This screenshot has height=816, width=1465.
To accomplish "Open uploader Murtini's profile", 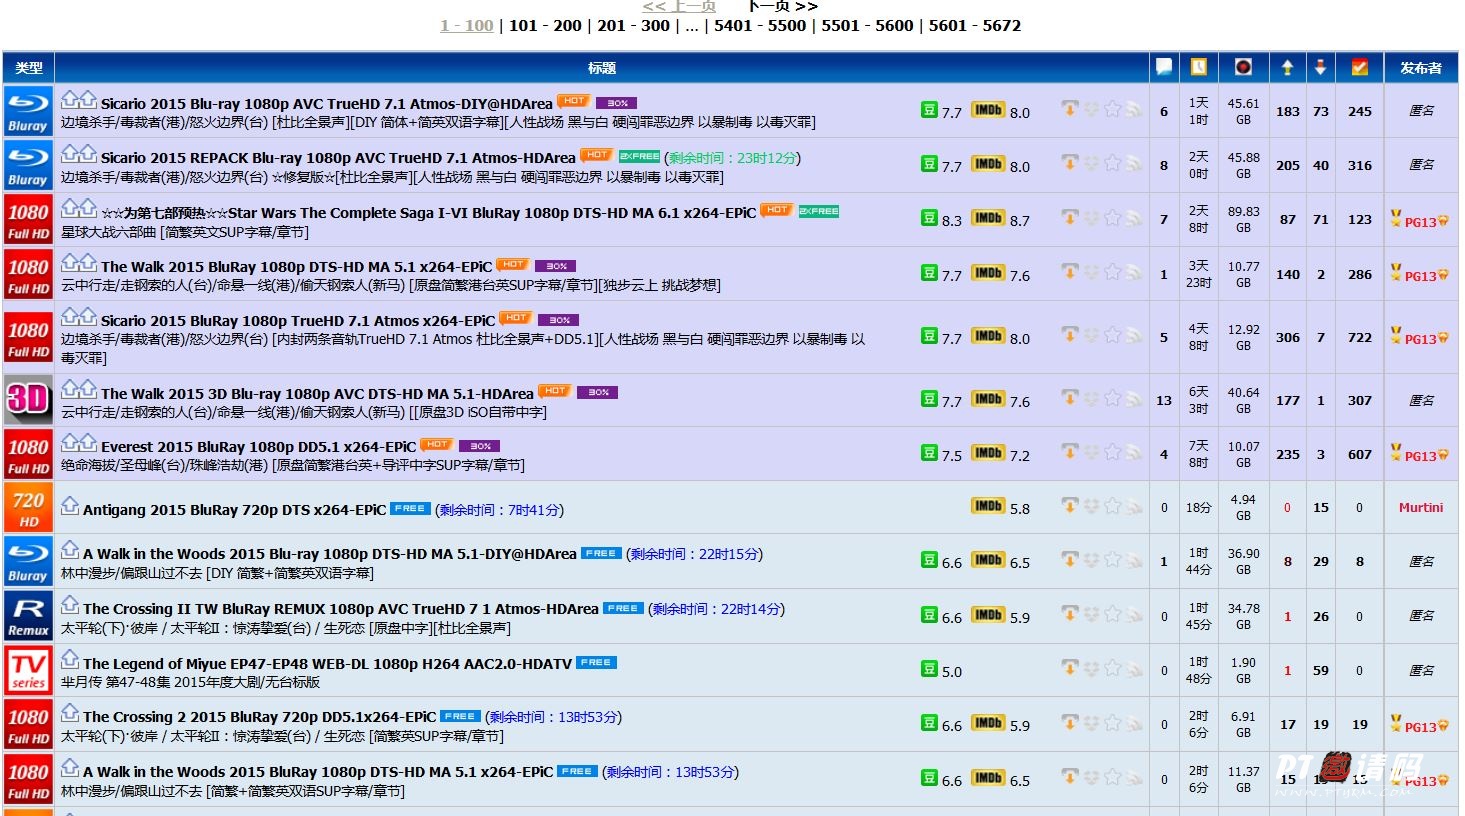I will click(1420, 507).
